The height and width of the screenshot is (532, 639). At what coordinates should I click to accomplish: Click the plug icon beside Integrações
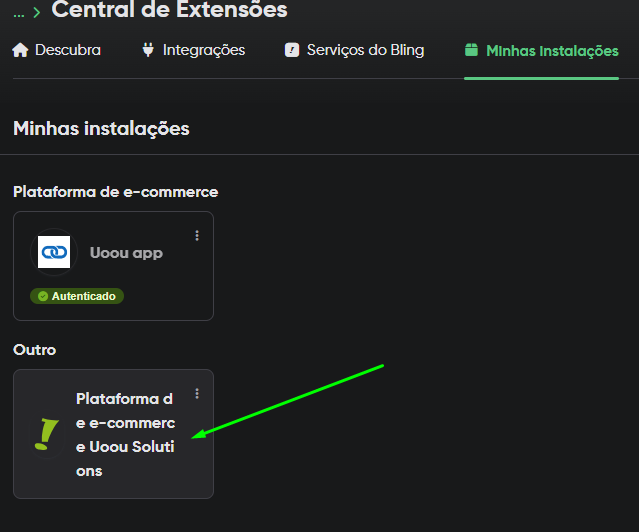tap(148, 50)
